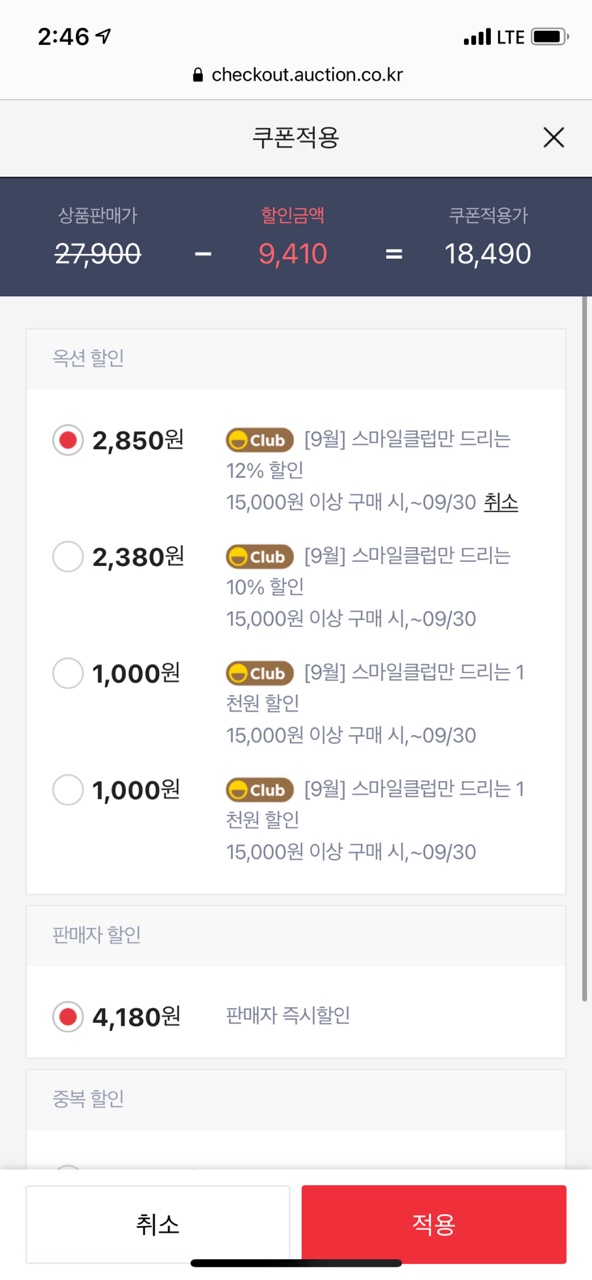Screen dimensions: 592x1280
Task: Tap the lock icon in the address bar
Action: pos(197,75)
